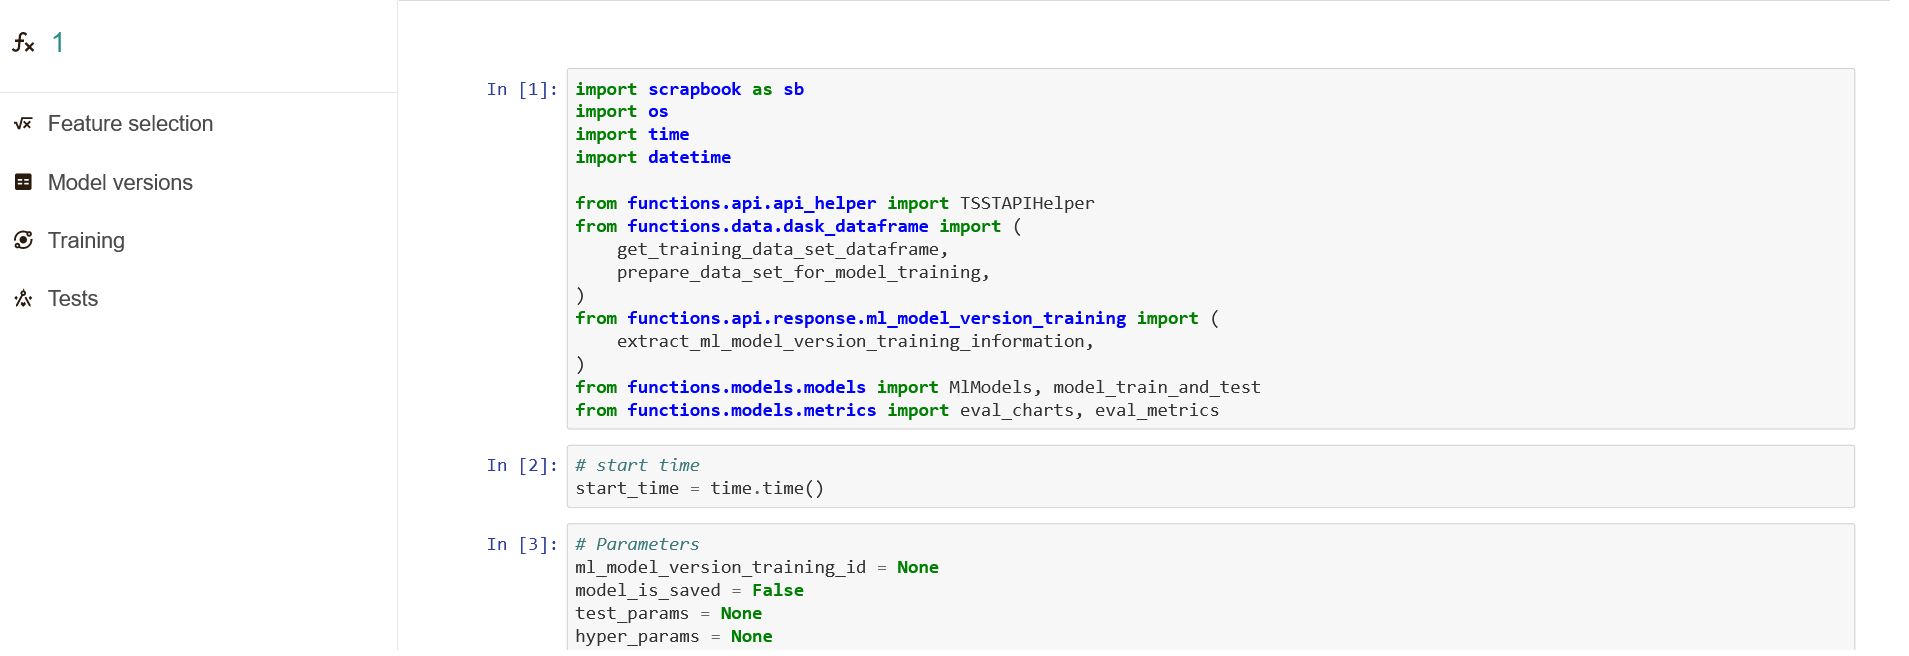Click the 'import datetime' line

(x=653, y=157)
